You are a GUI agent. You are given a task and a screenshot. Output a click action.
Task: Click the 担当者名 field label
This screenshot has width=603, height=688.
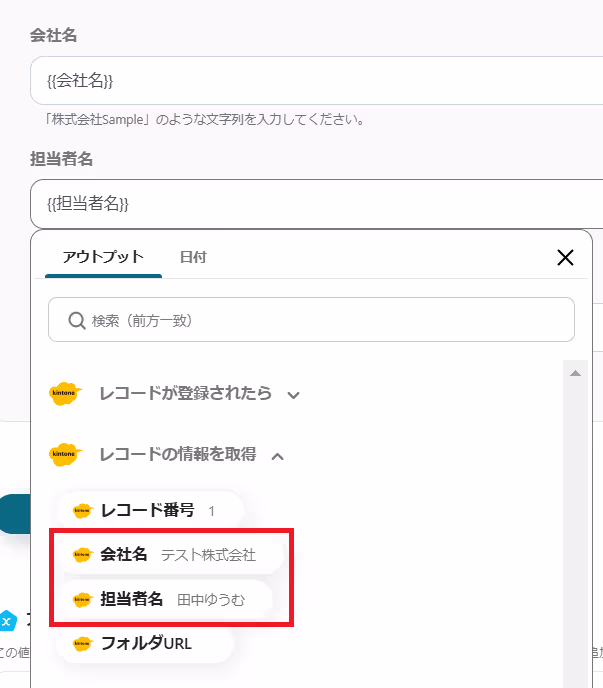(61, 159)
